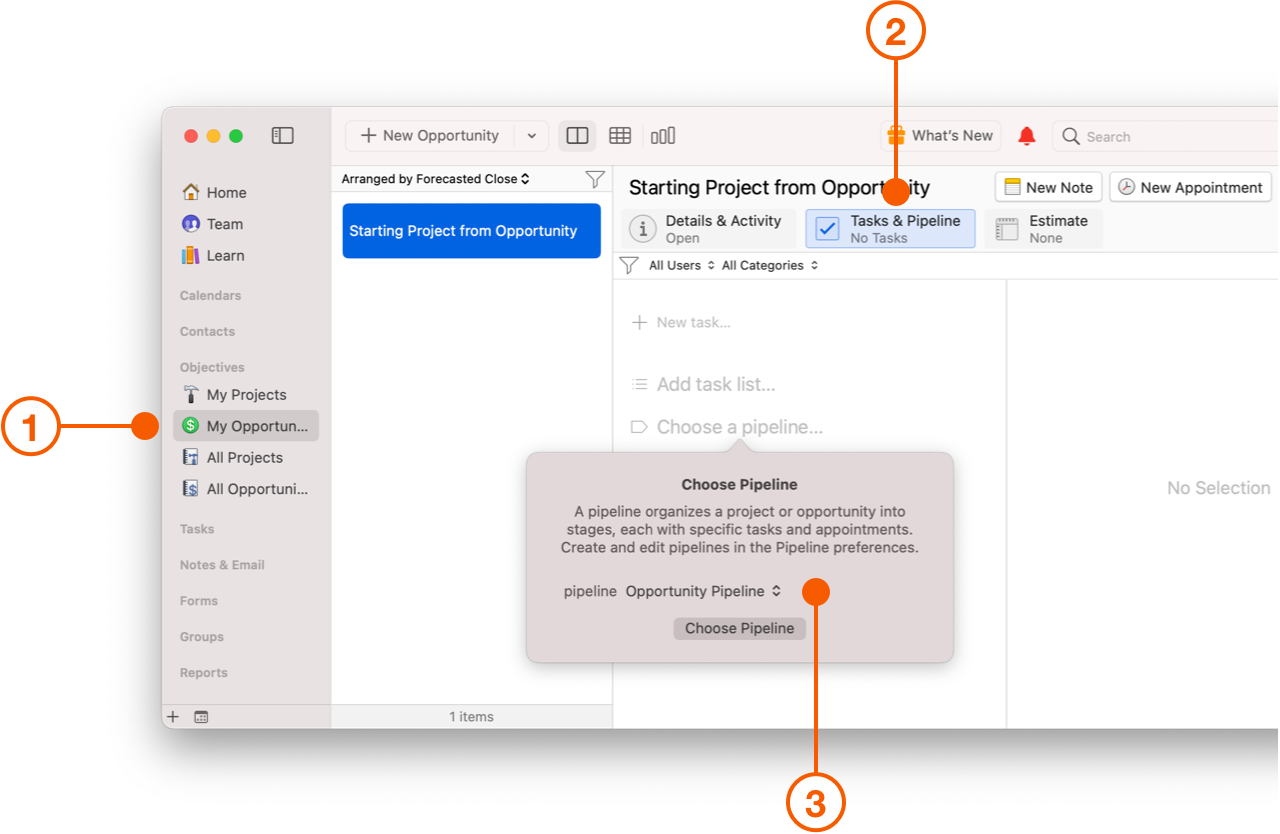Select All Projects in sidebar
Viewport: 1280px width, 834px height.
(244, 458)
